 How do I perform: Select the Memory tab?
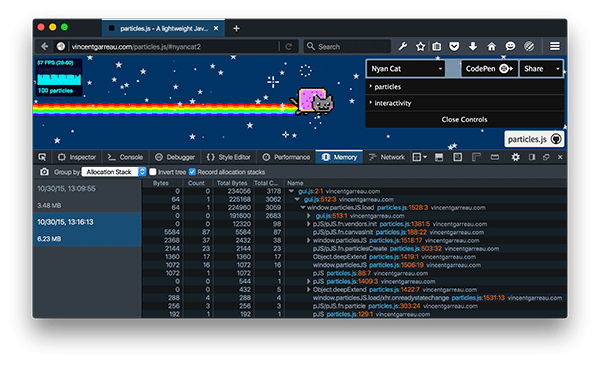tap(339, 157)
